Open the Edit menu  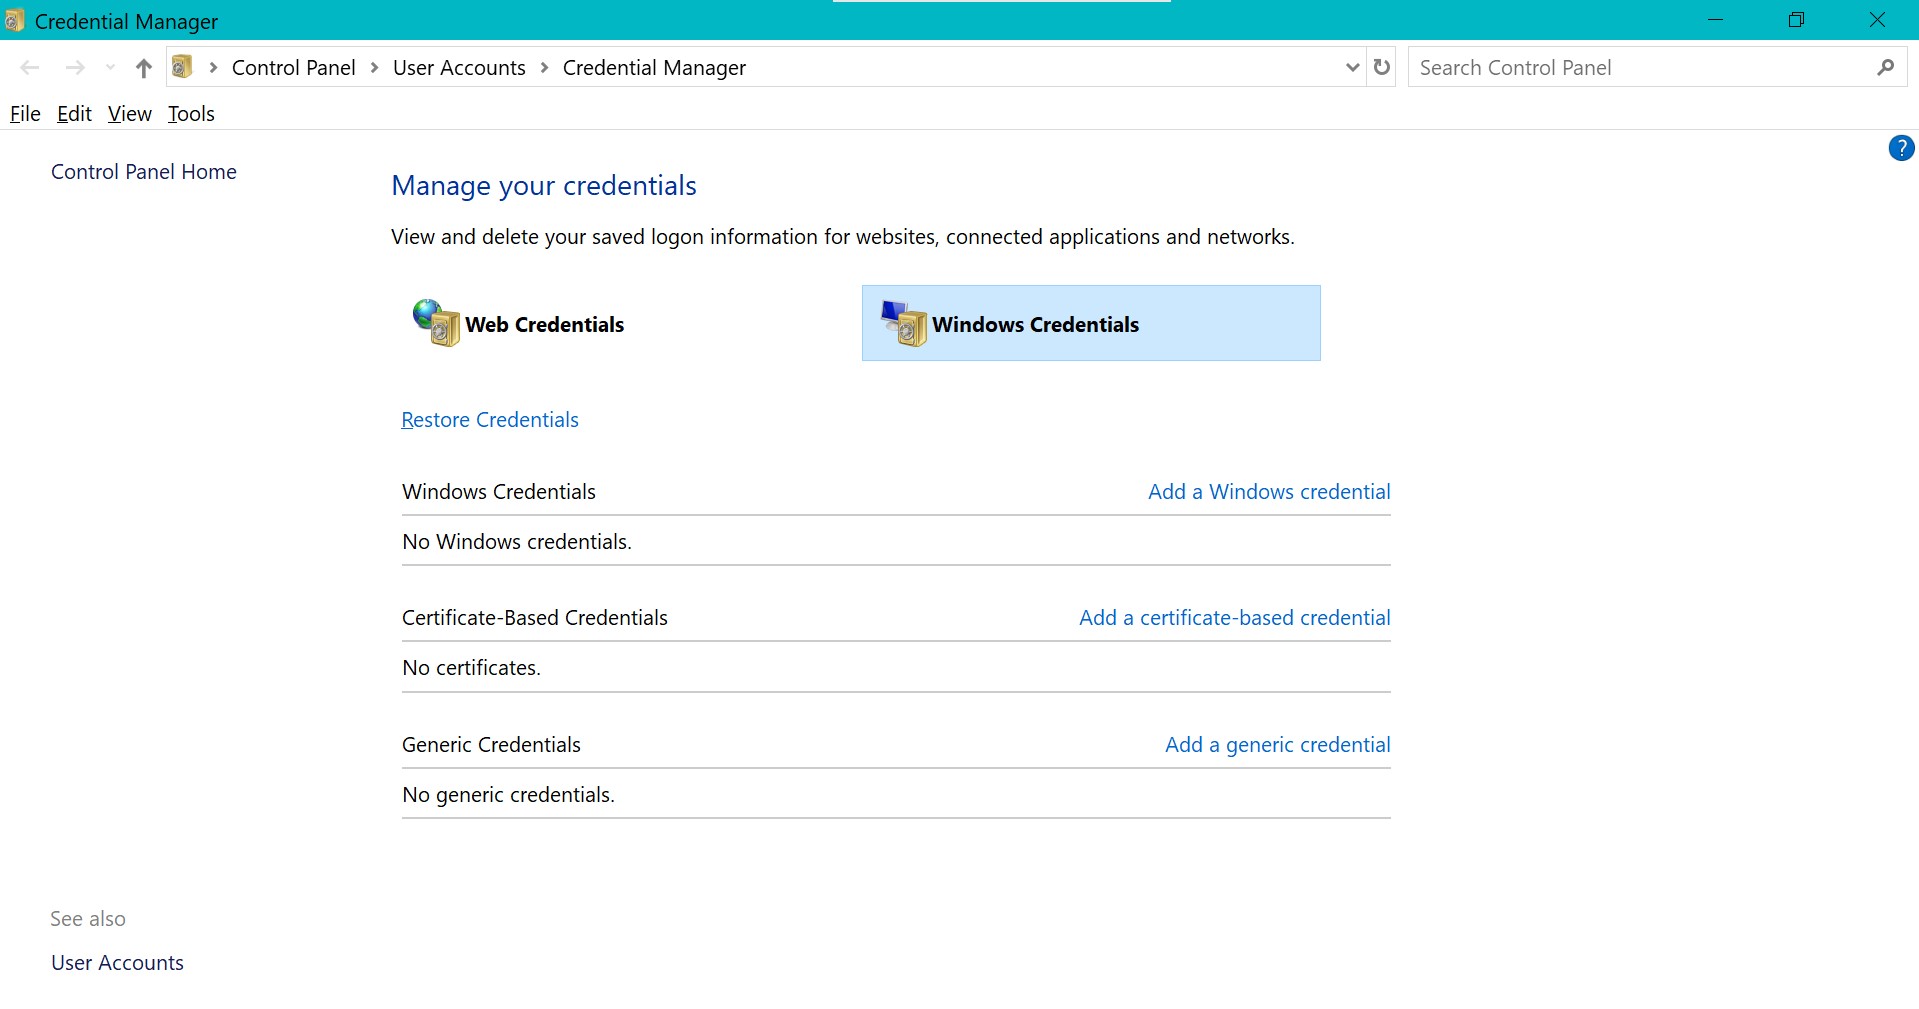point(74,113)
